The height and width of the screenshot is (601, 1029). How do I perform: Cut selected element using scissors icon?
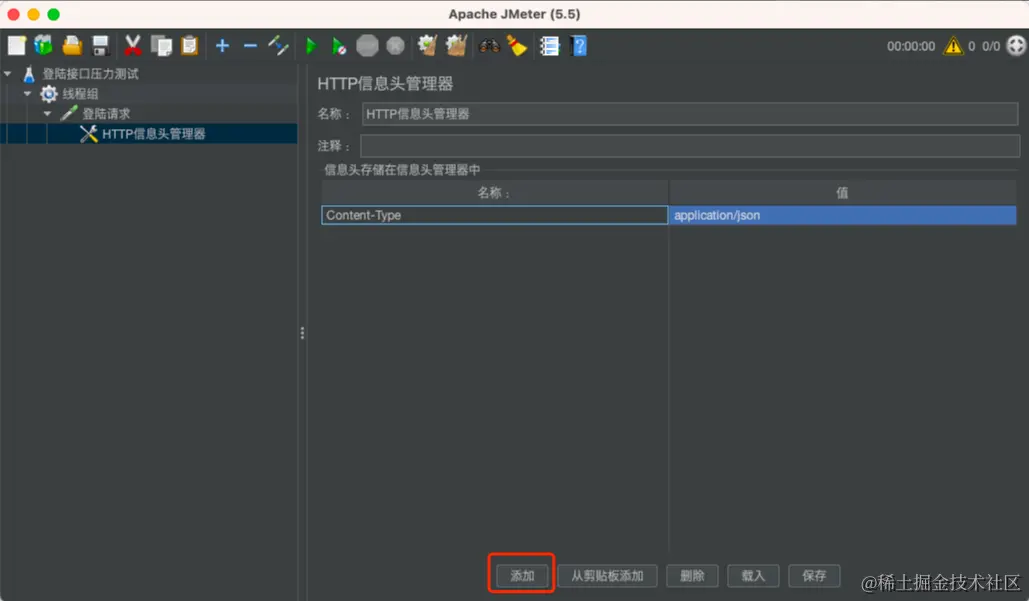[133, 45]
